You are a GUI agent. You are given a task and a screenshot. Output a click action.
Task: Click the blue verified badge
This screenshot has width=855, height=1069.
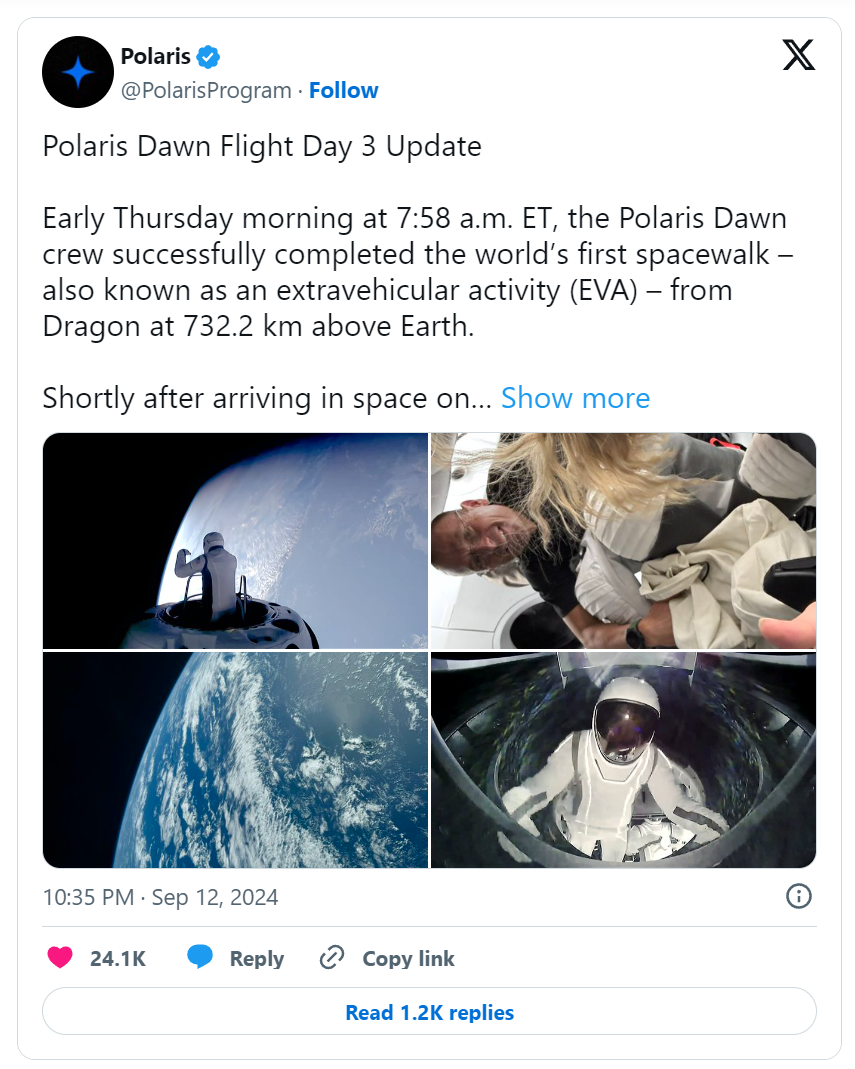coord(209,57)
